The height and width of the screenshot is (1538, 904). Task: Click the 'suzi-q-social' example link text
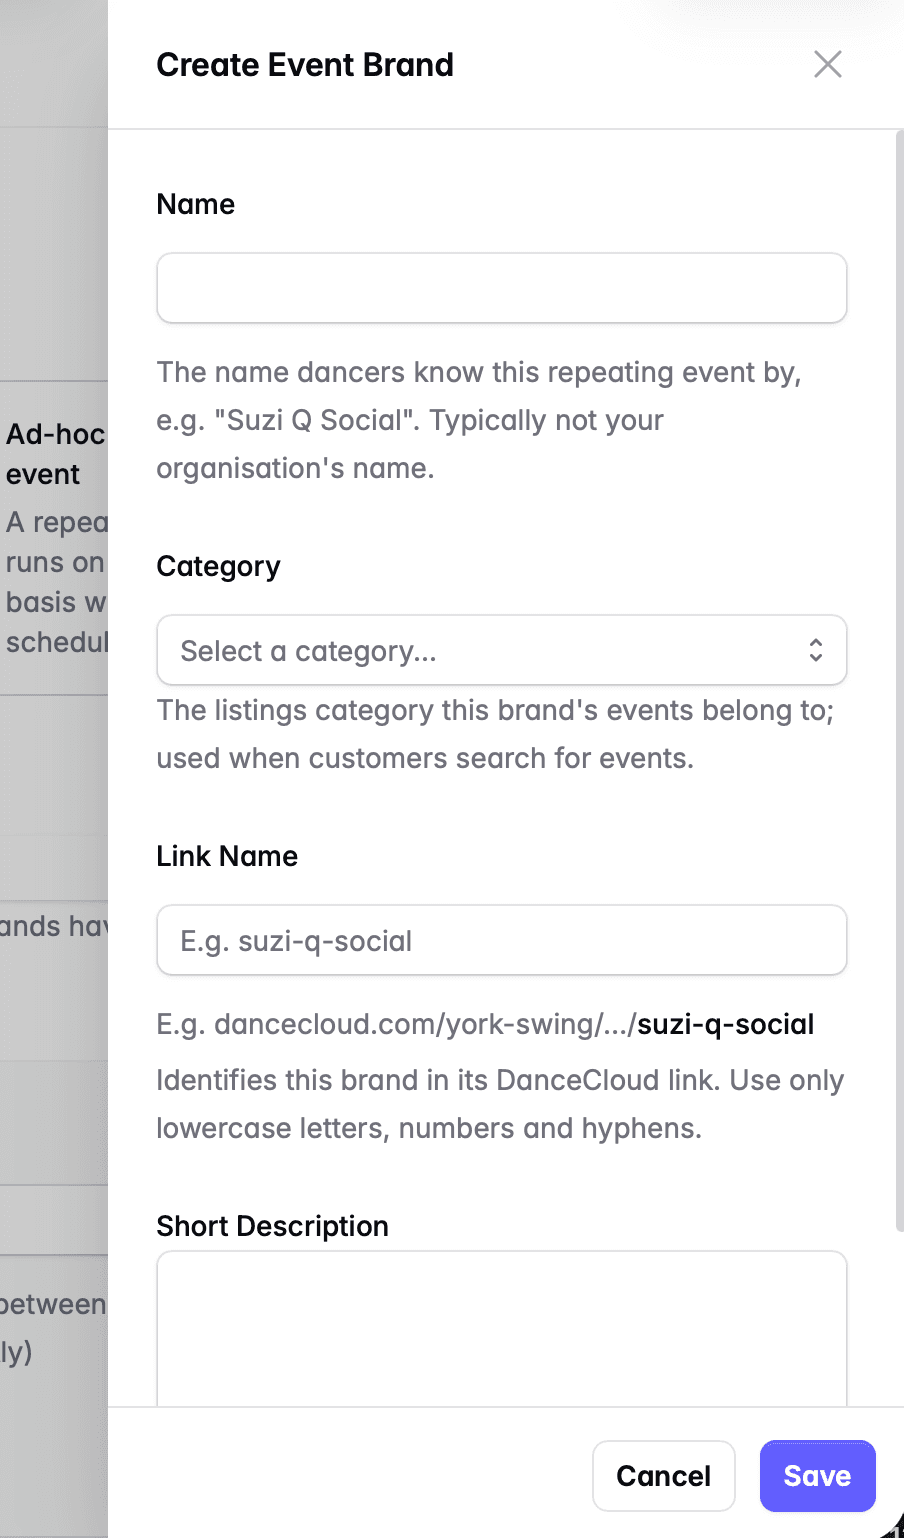726,1024
